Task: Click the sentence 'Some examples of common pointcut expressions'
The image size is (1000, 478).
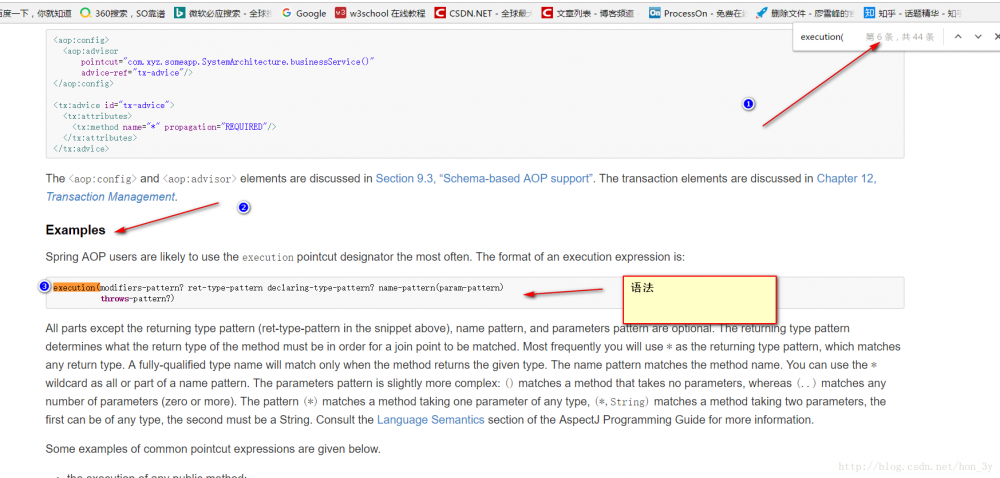Action: (x=213, y=449)
